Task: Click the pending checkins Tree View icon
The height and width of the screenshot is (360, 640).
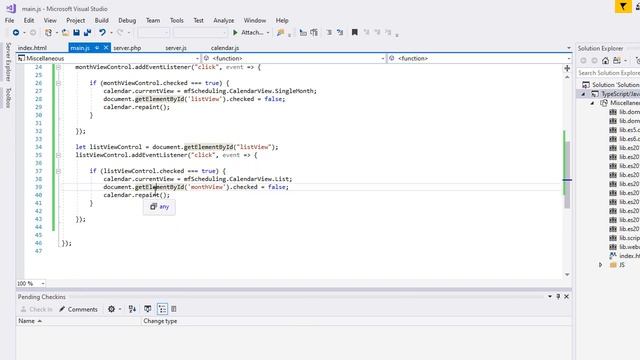Action: coord(162,309)
